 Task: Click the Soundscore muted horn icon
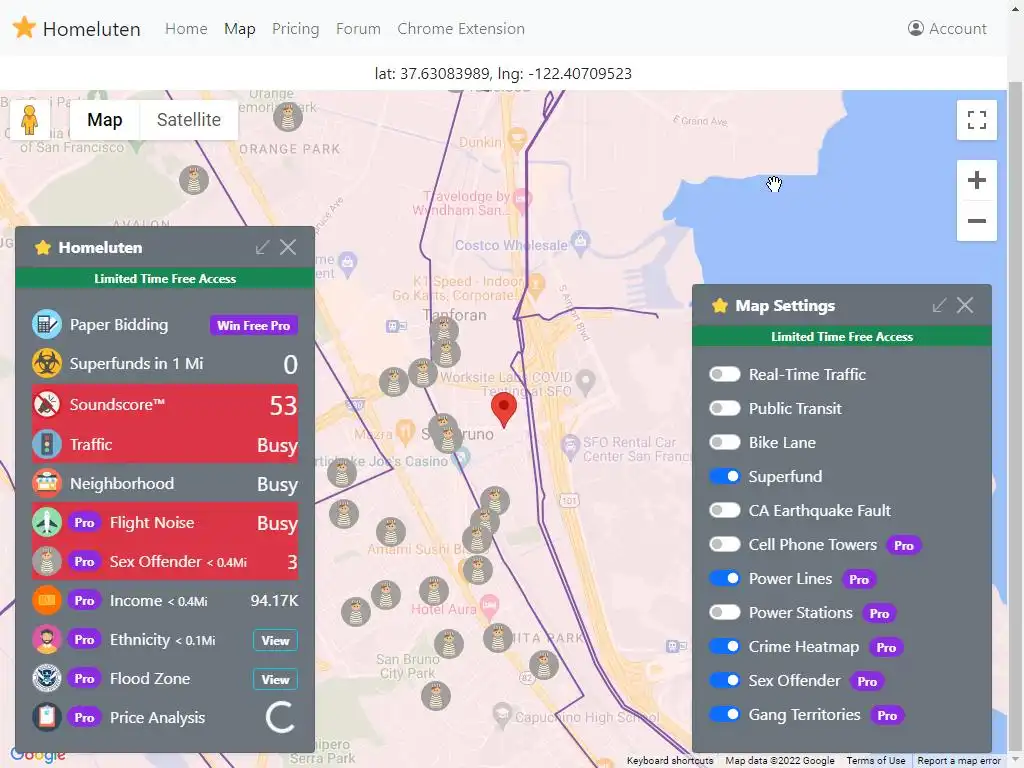47,405
